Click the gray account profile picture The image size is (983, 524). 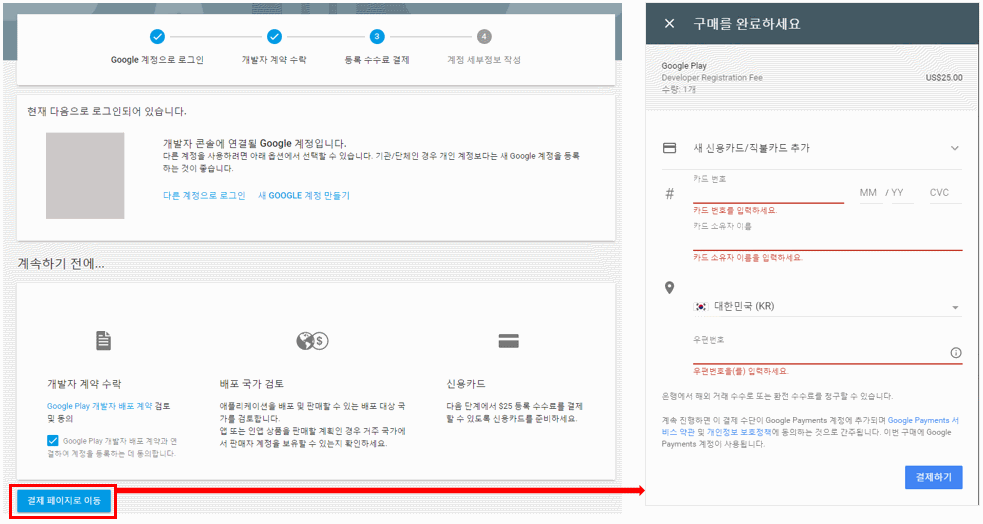85,176
